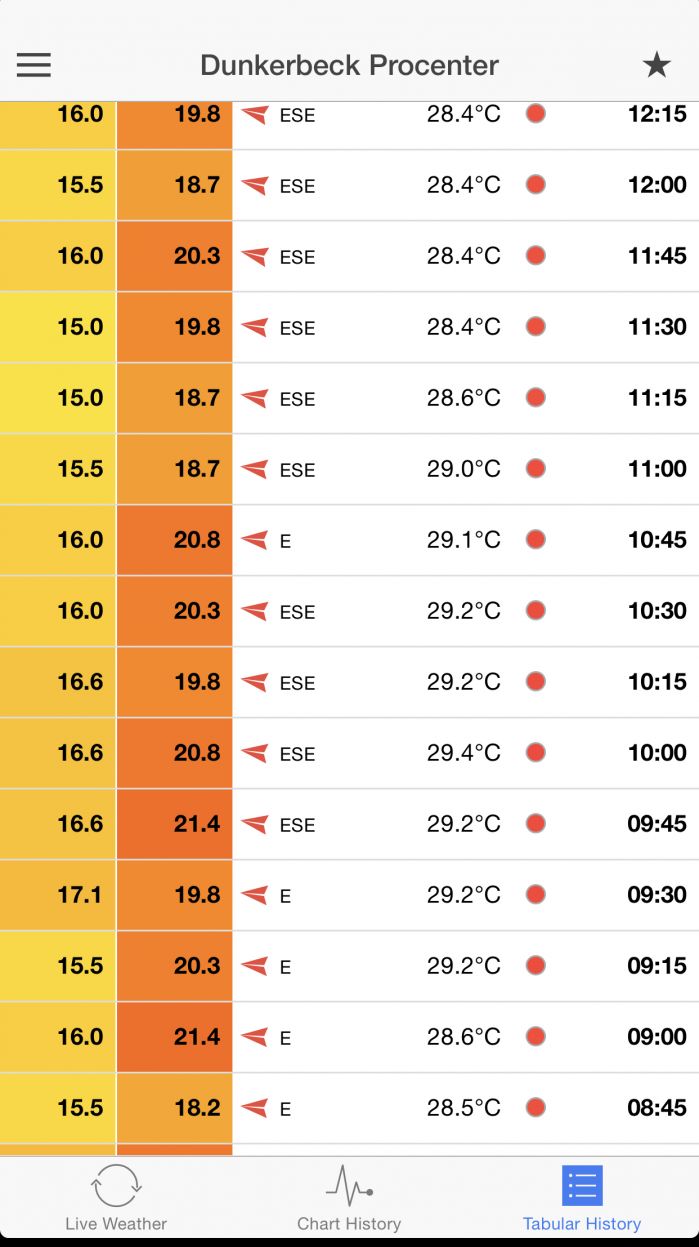Image resolution: width=699 pixels, height=1247 pixels.
Task: Switch to the Chart History tab label
Action: (x=349, y=1223)
